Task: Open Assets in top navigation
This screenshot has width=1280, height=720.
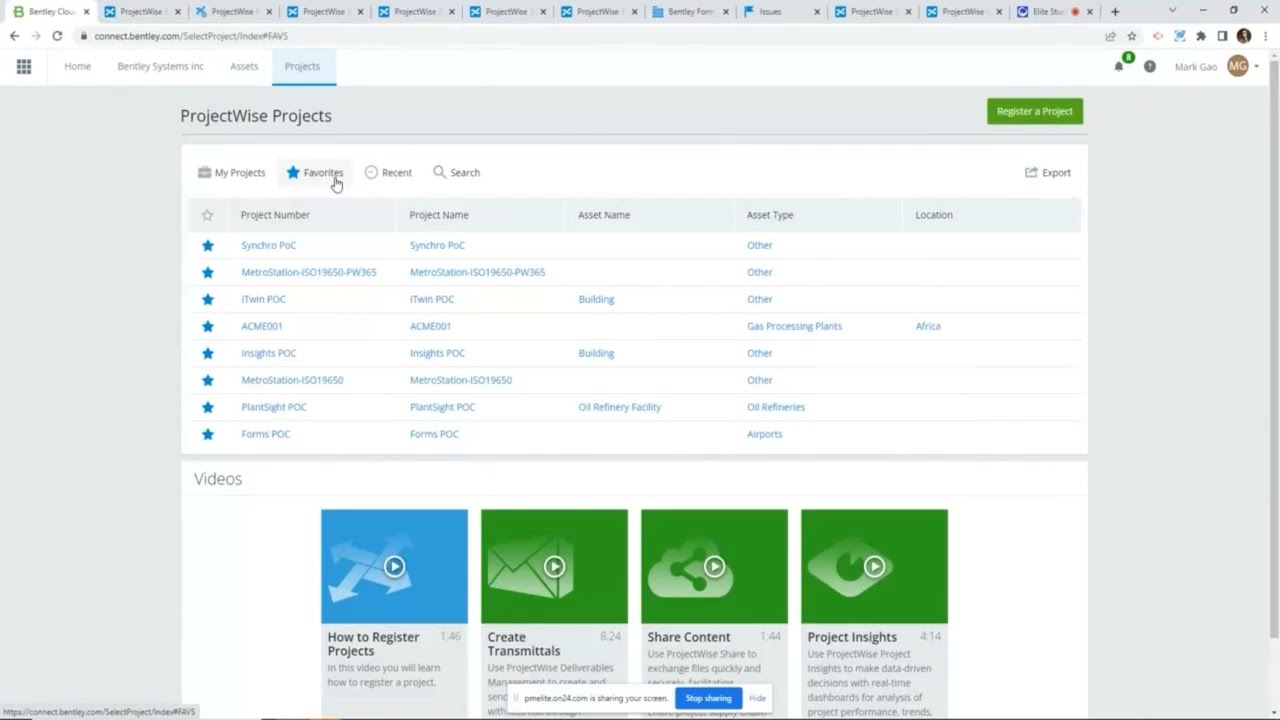Action: (x=244, y=66)
